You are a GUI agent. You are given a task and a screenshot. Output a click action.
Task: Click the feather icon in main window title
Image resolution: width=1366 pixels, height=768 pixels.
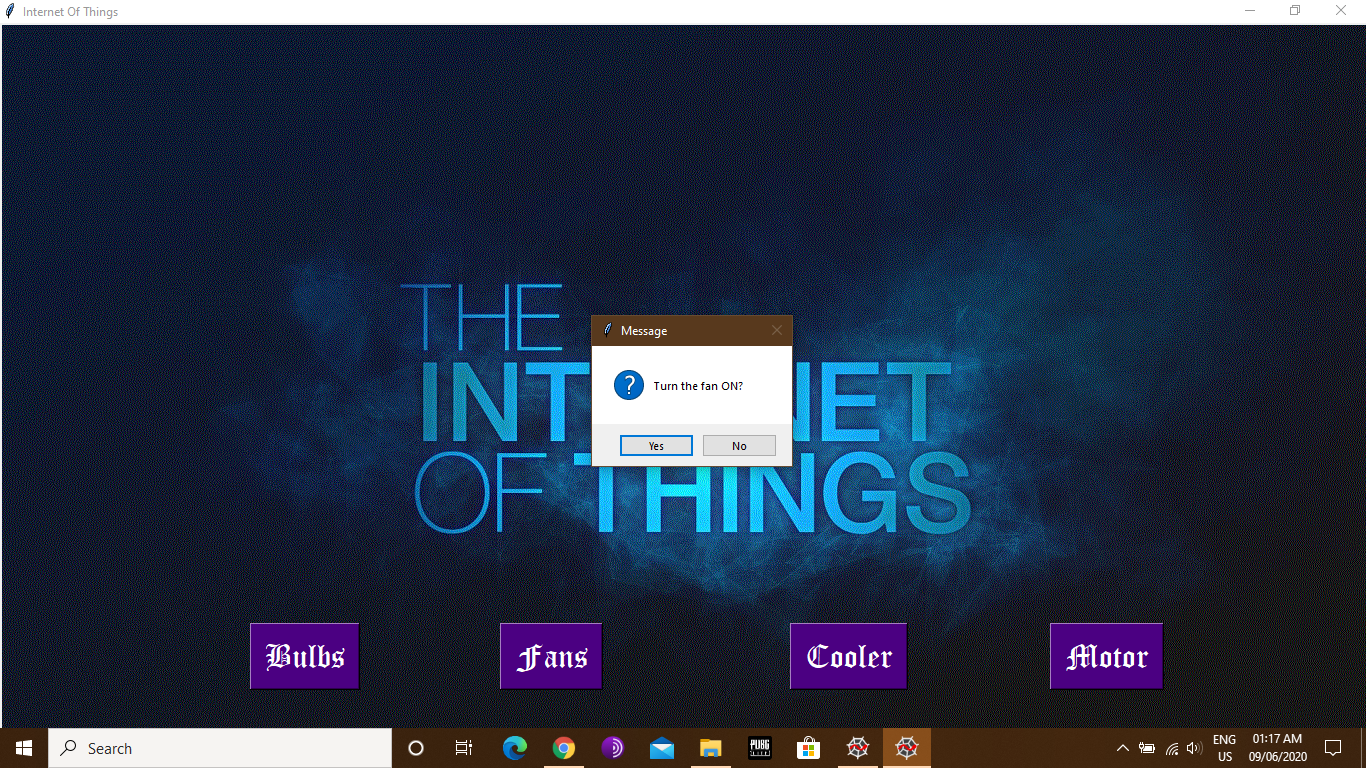click(x=10, y=11)
